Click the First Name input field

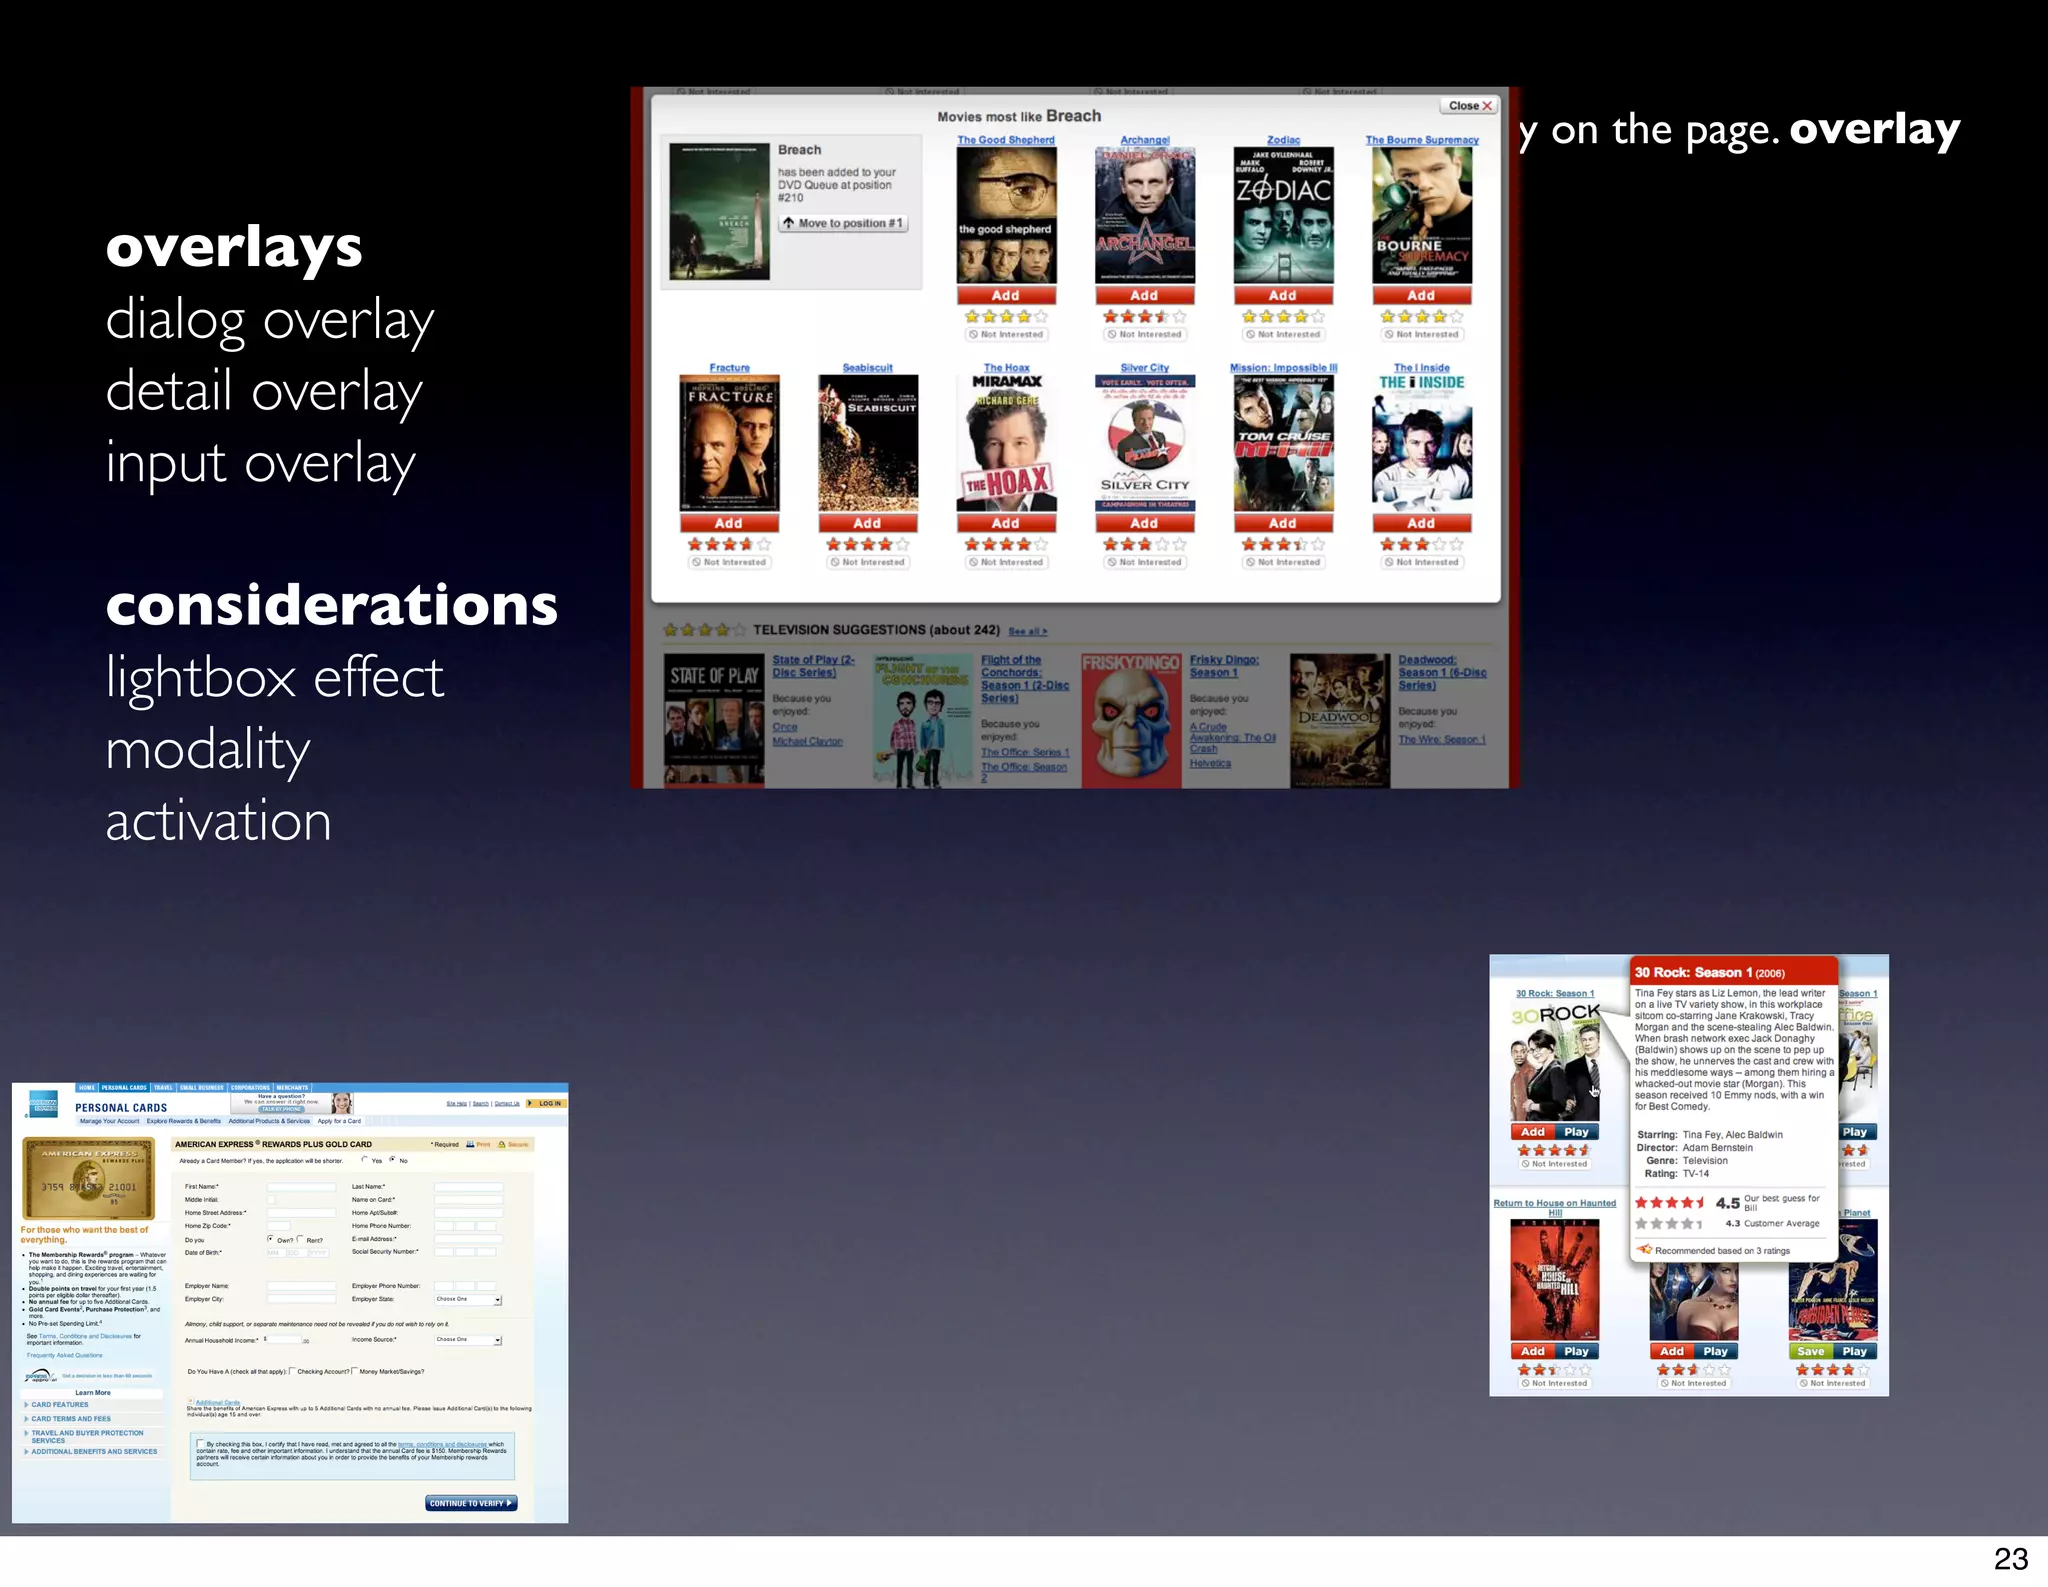[301, 1187]
